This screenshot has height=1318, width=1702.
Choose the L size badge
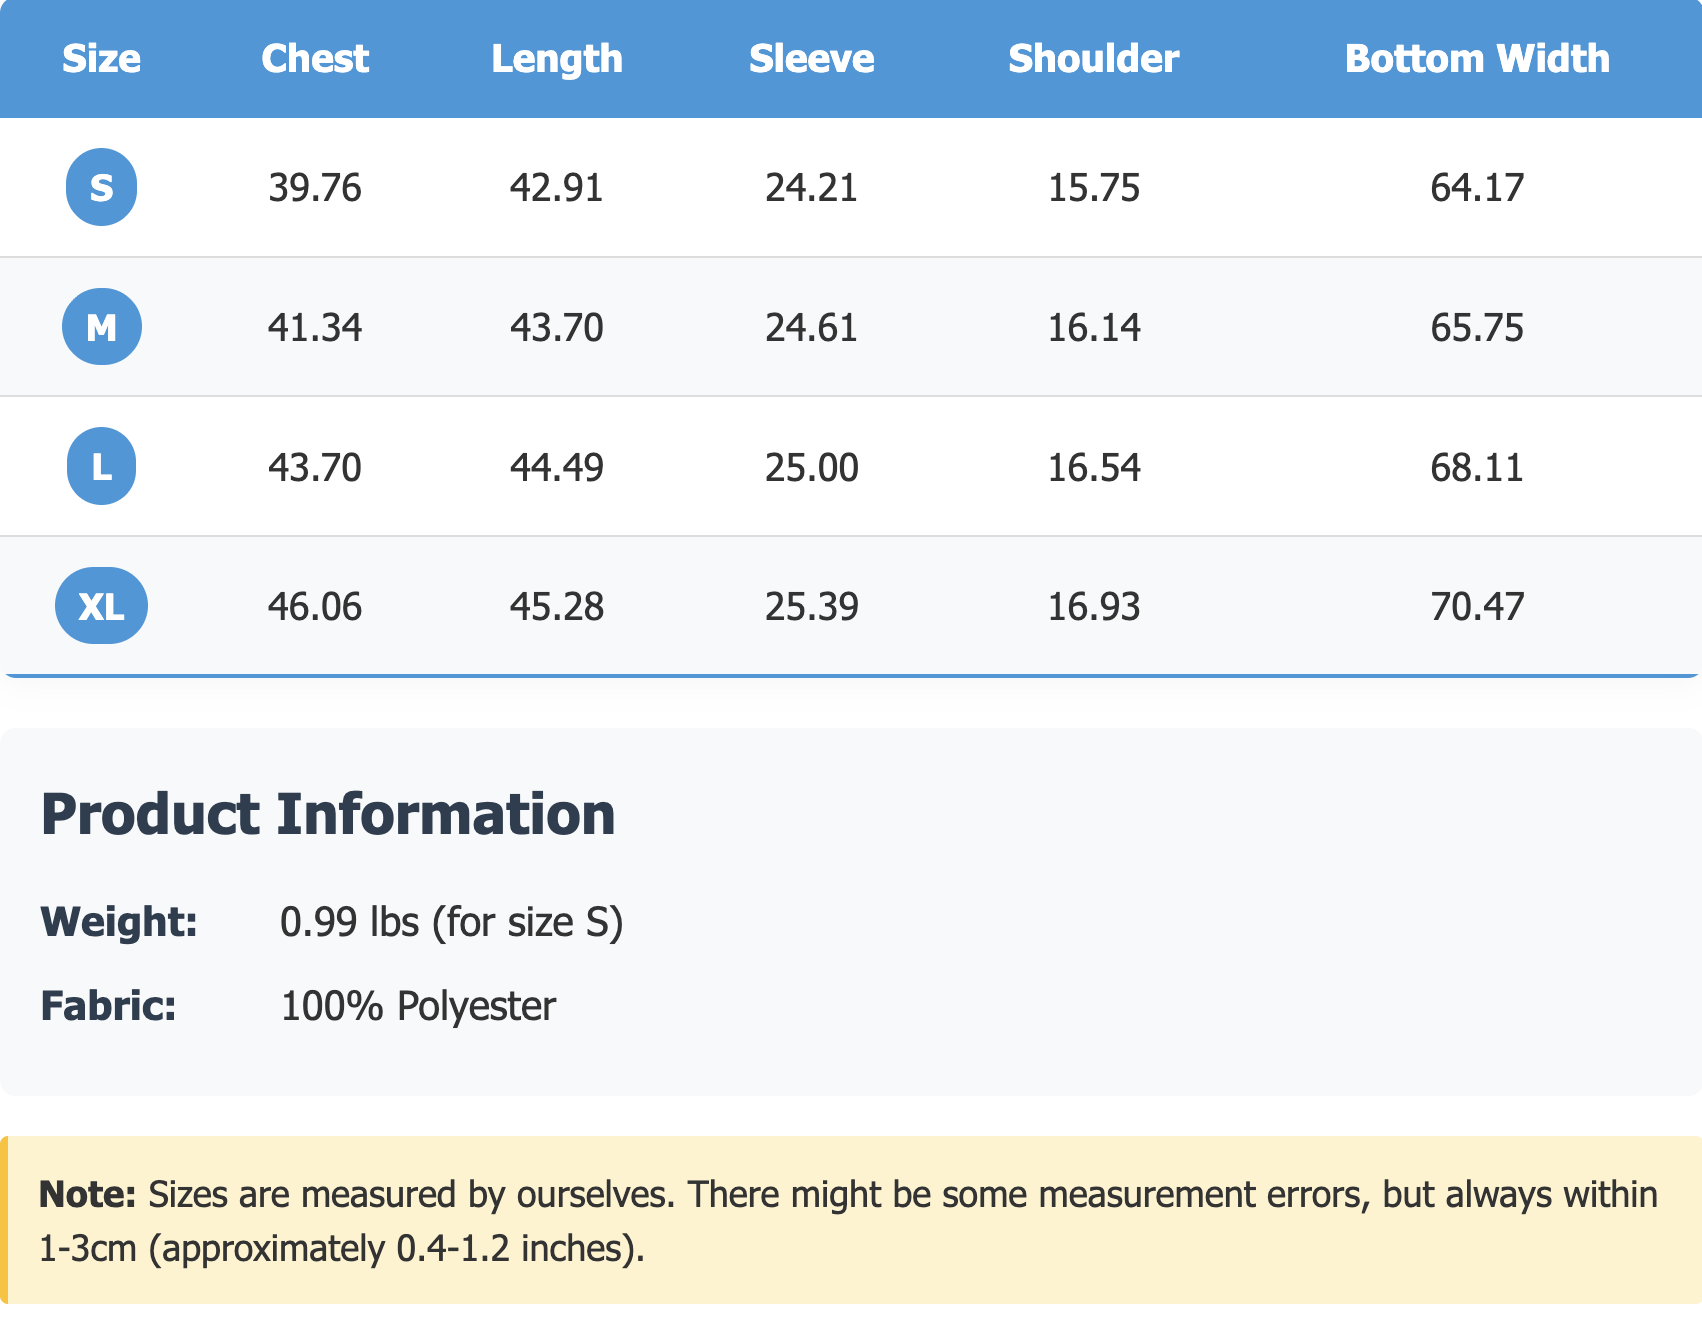101,466
